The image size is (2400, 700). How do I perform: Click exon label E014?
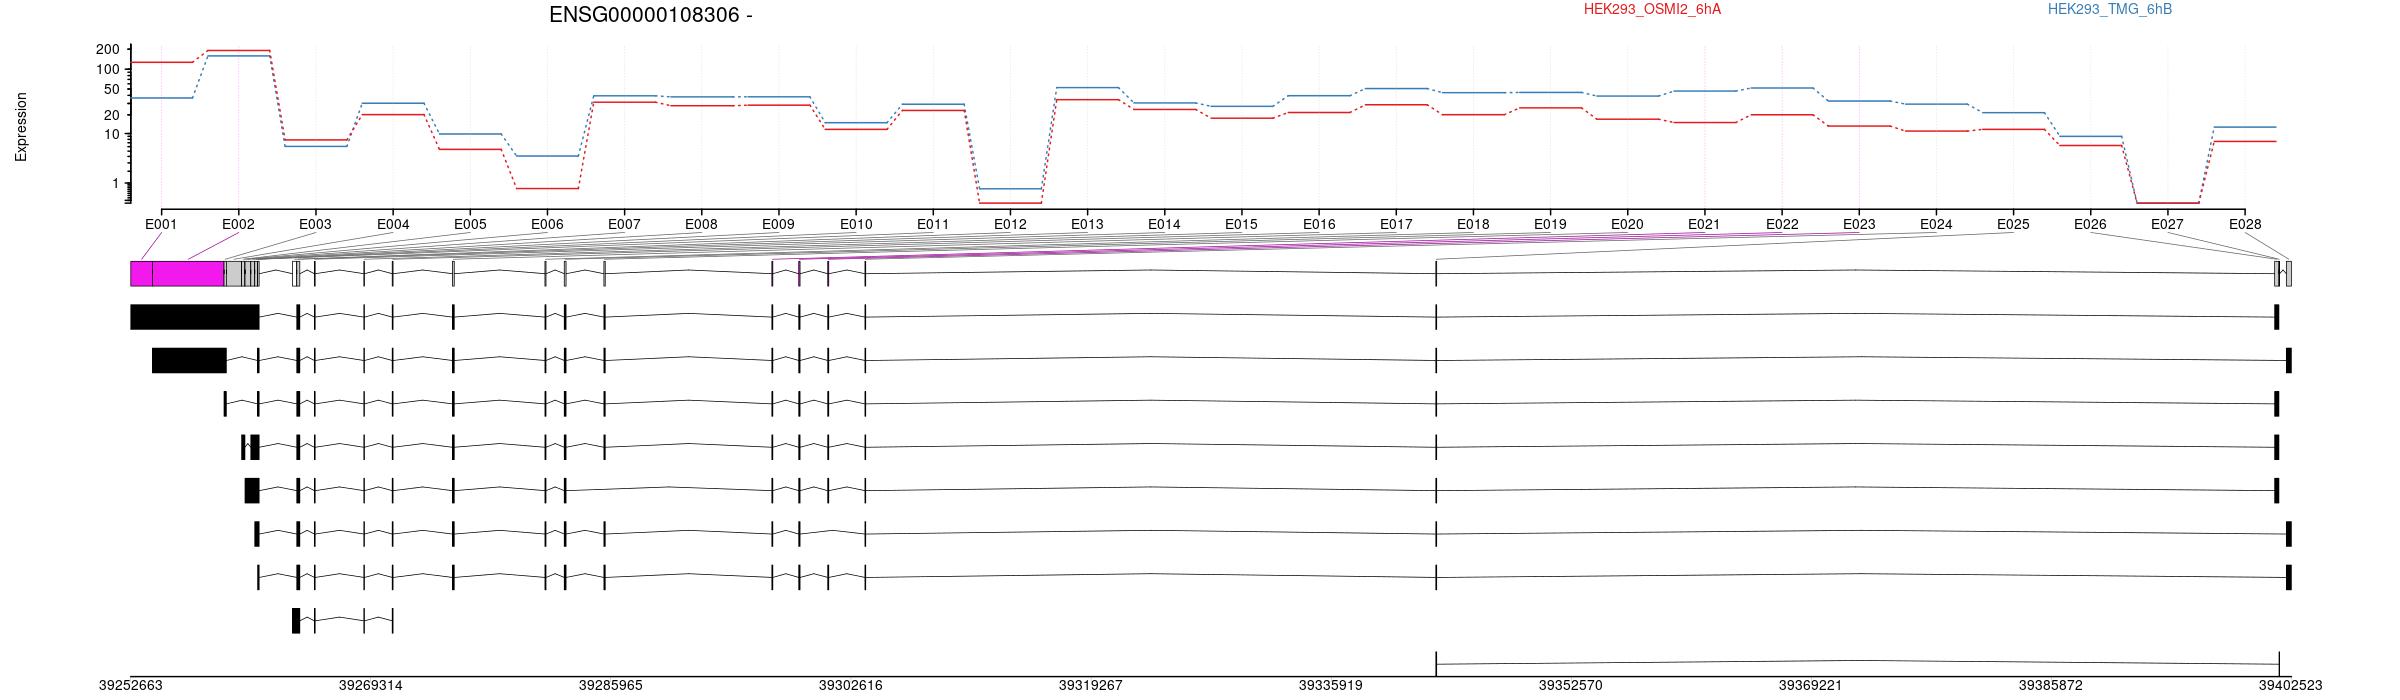coord(1164,225)
